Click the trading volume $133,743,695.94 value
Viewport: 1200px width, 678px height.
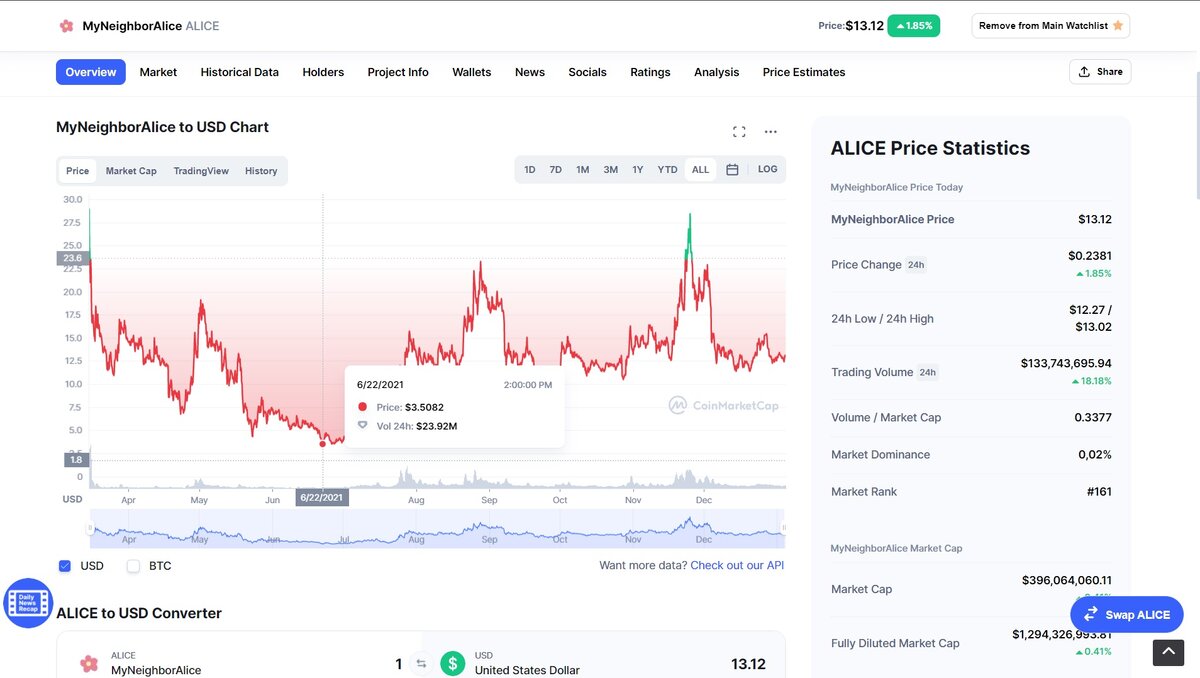pos(1066,363)
